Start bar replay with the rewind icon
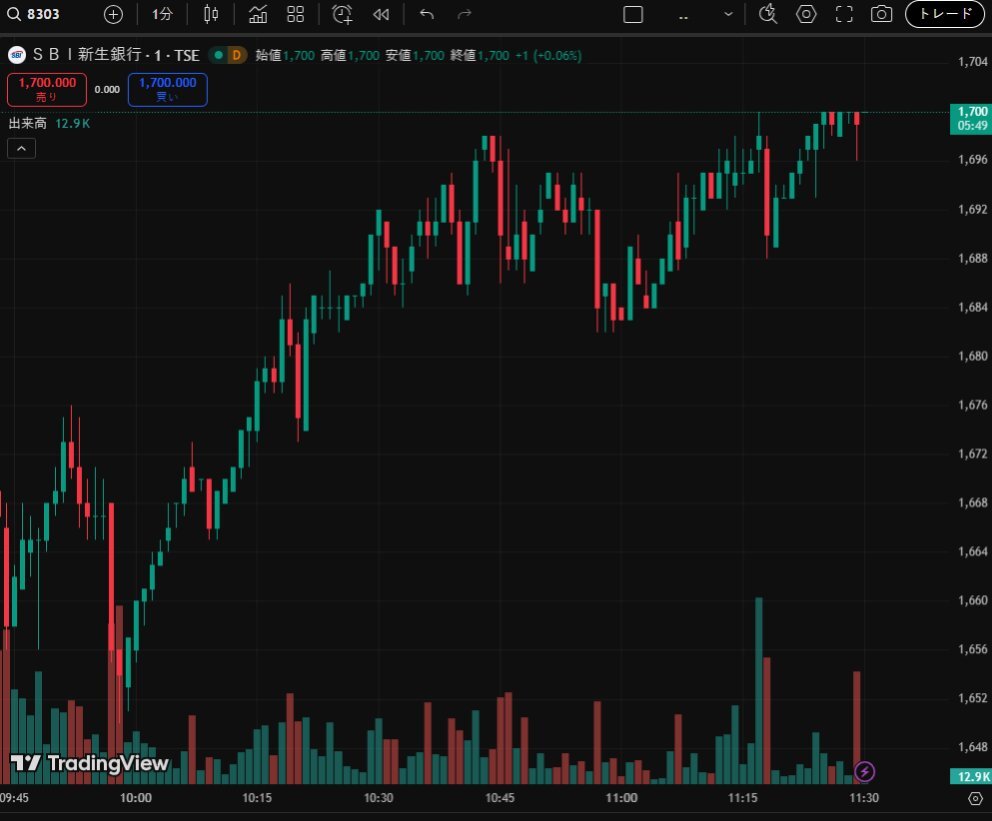992x821 pixels. pos(380,14)
